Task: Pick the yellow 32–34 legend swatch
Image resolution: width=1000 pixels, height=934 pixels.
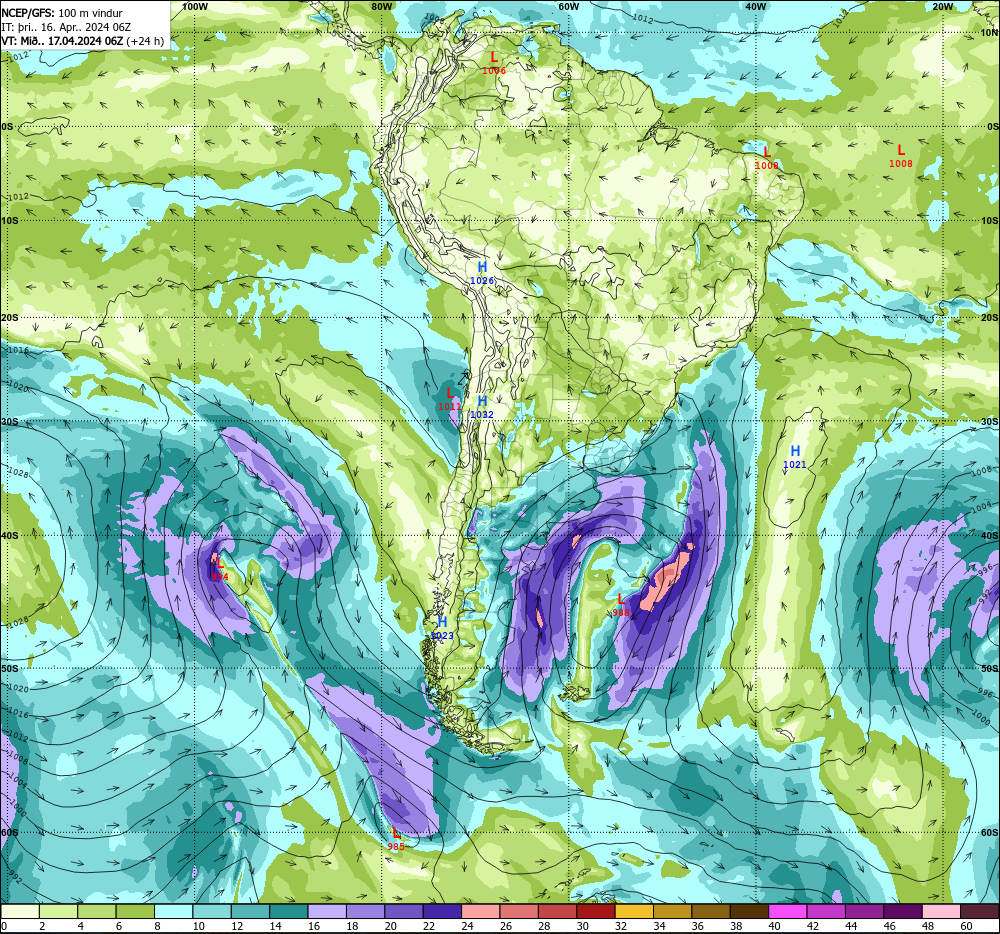Action: [634, 911]
